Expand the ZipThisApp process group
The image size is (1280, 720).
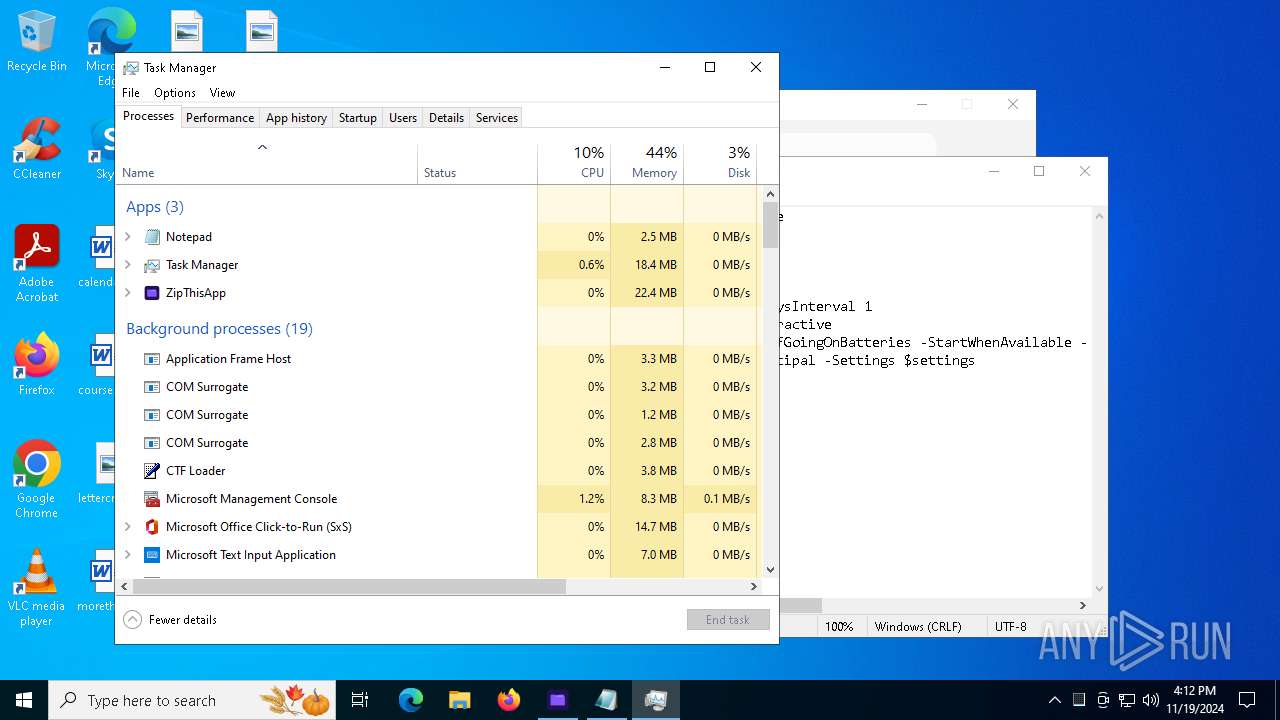127,293
